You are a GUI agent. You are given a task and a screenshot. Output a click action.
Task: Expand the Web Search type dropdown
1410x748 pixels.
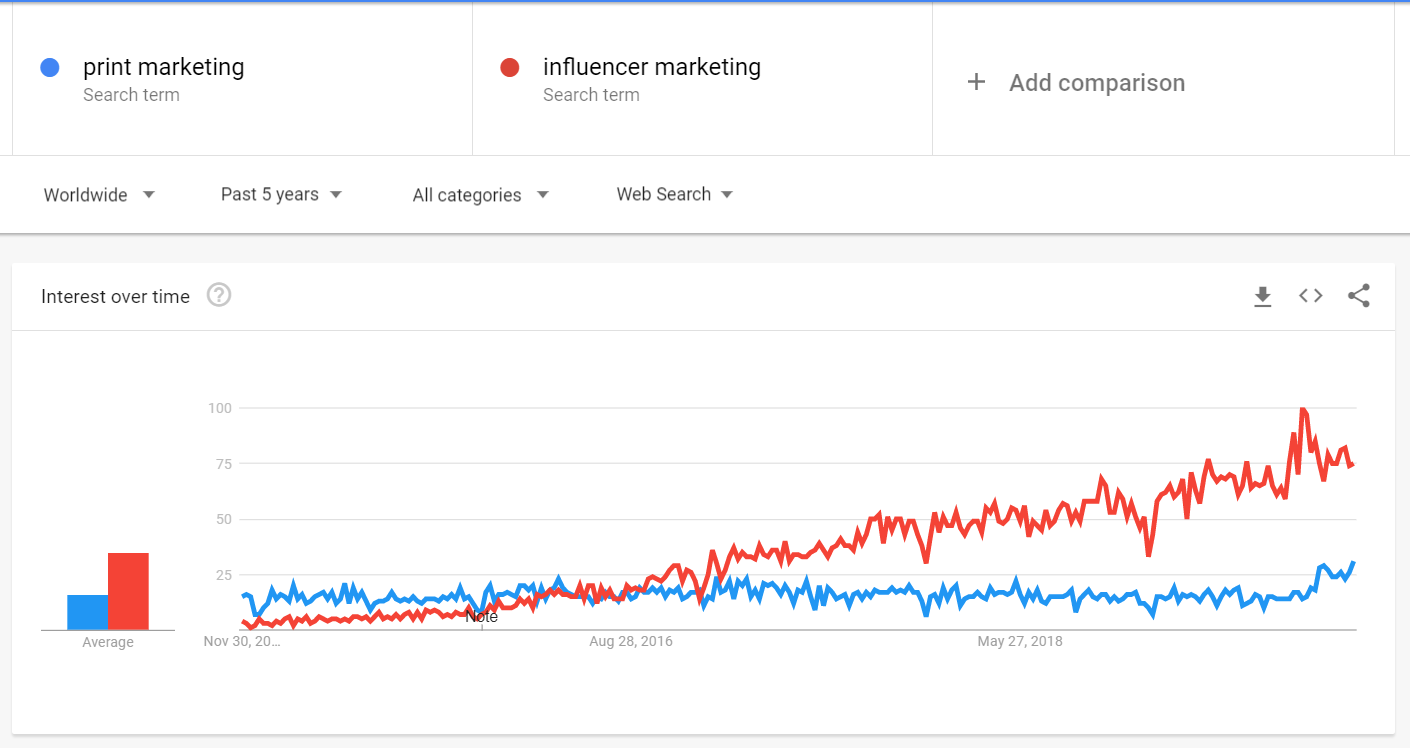675,194
